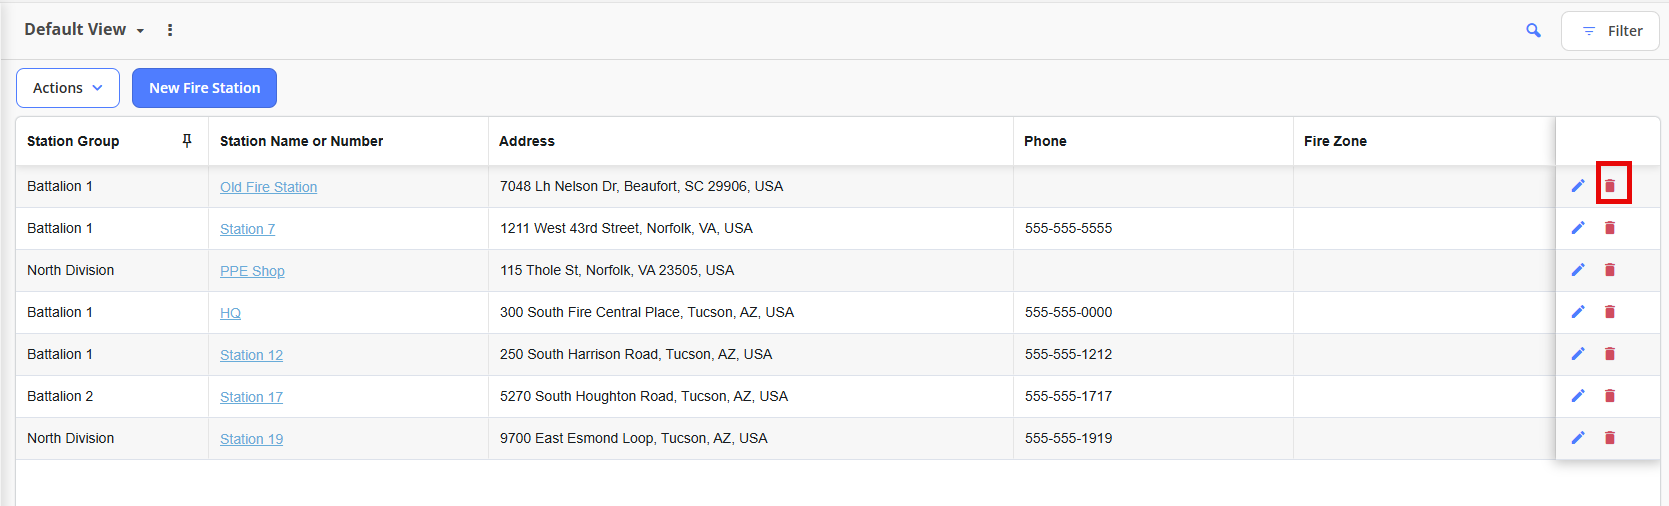Image resolution: width=1669 pixels, height=506 pixels.
Task: Open the three-dot view options menu
Action: point(170,30)
